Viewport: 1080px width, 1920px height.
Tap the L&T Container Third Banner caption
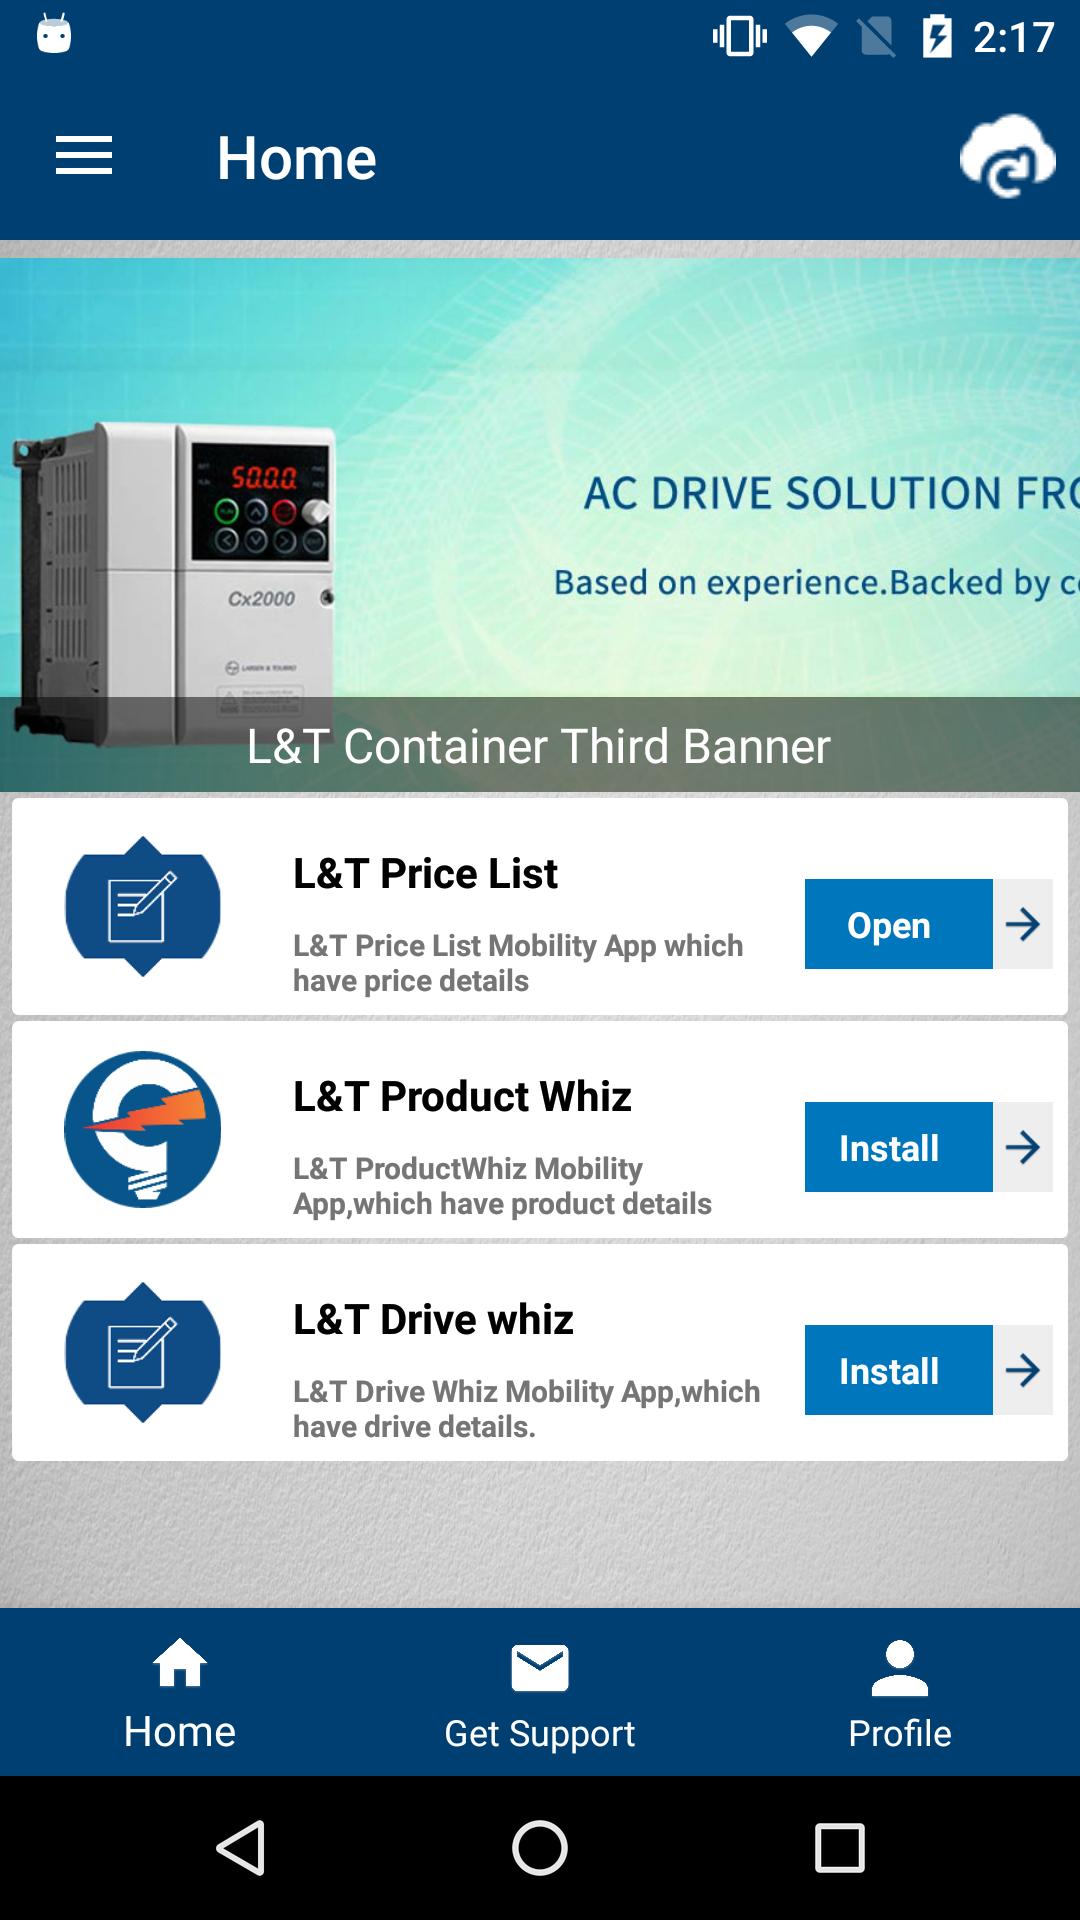[539, 745]
